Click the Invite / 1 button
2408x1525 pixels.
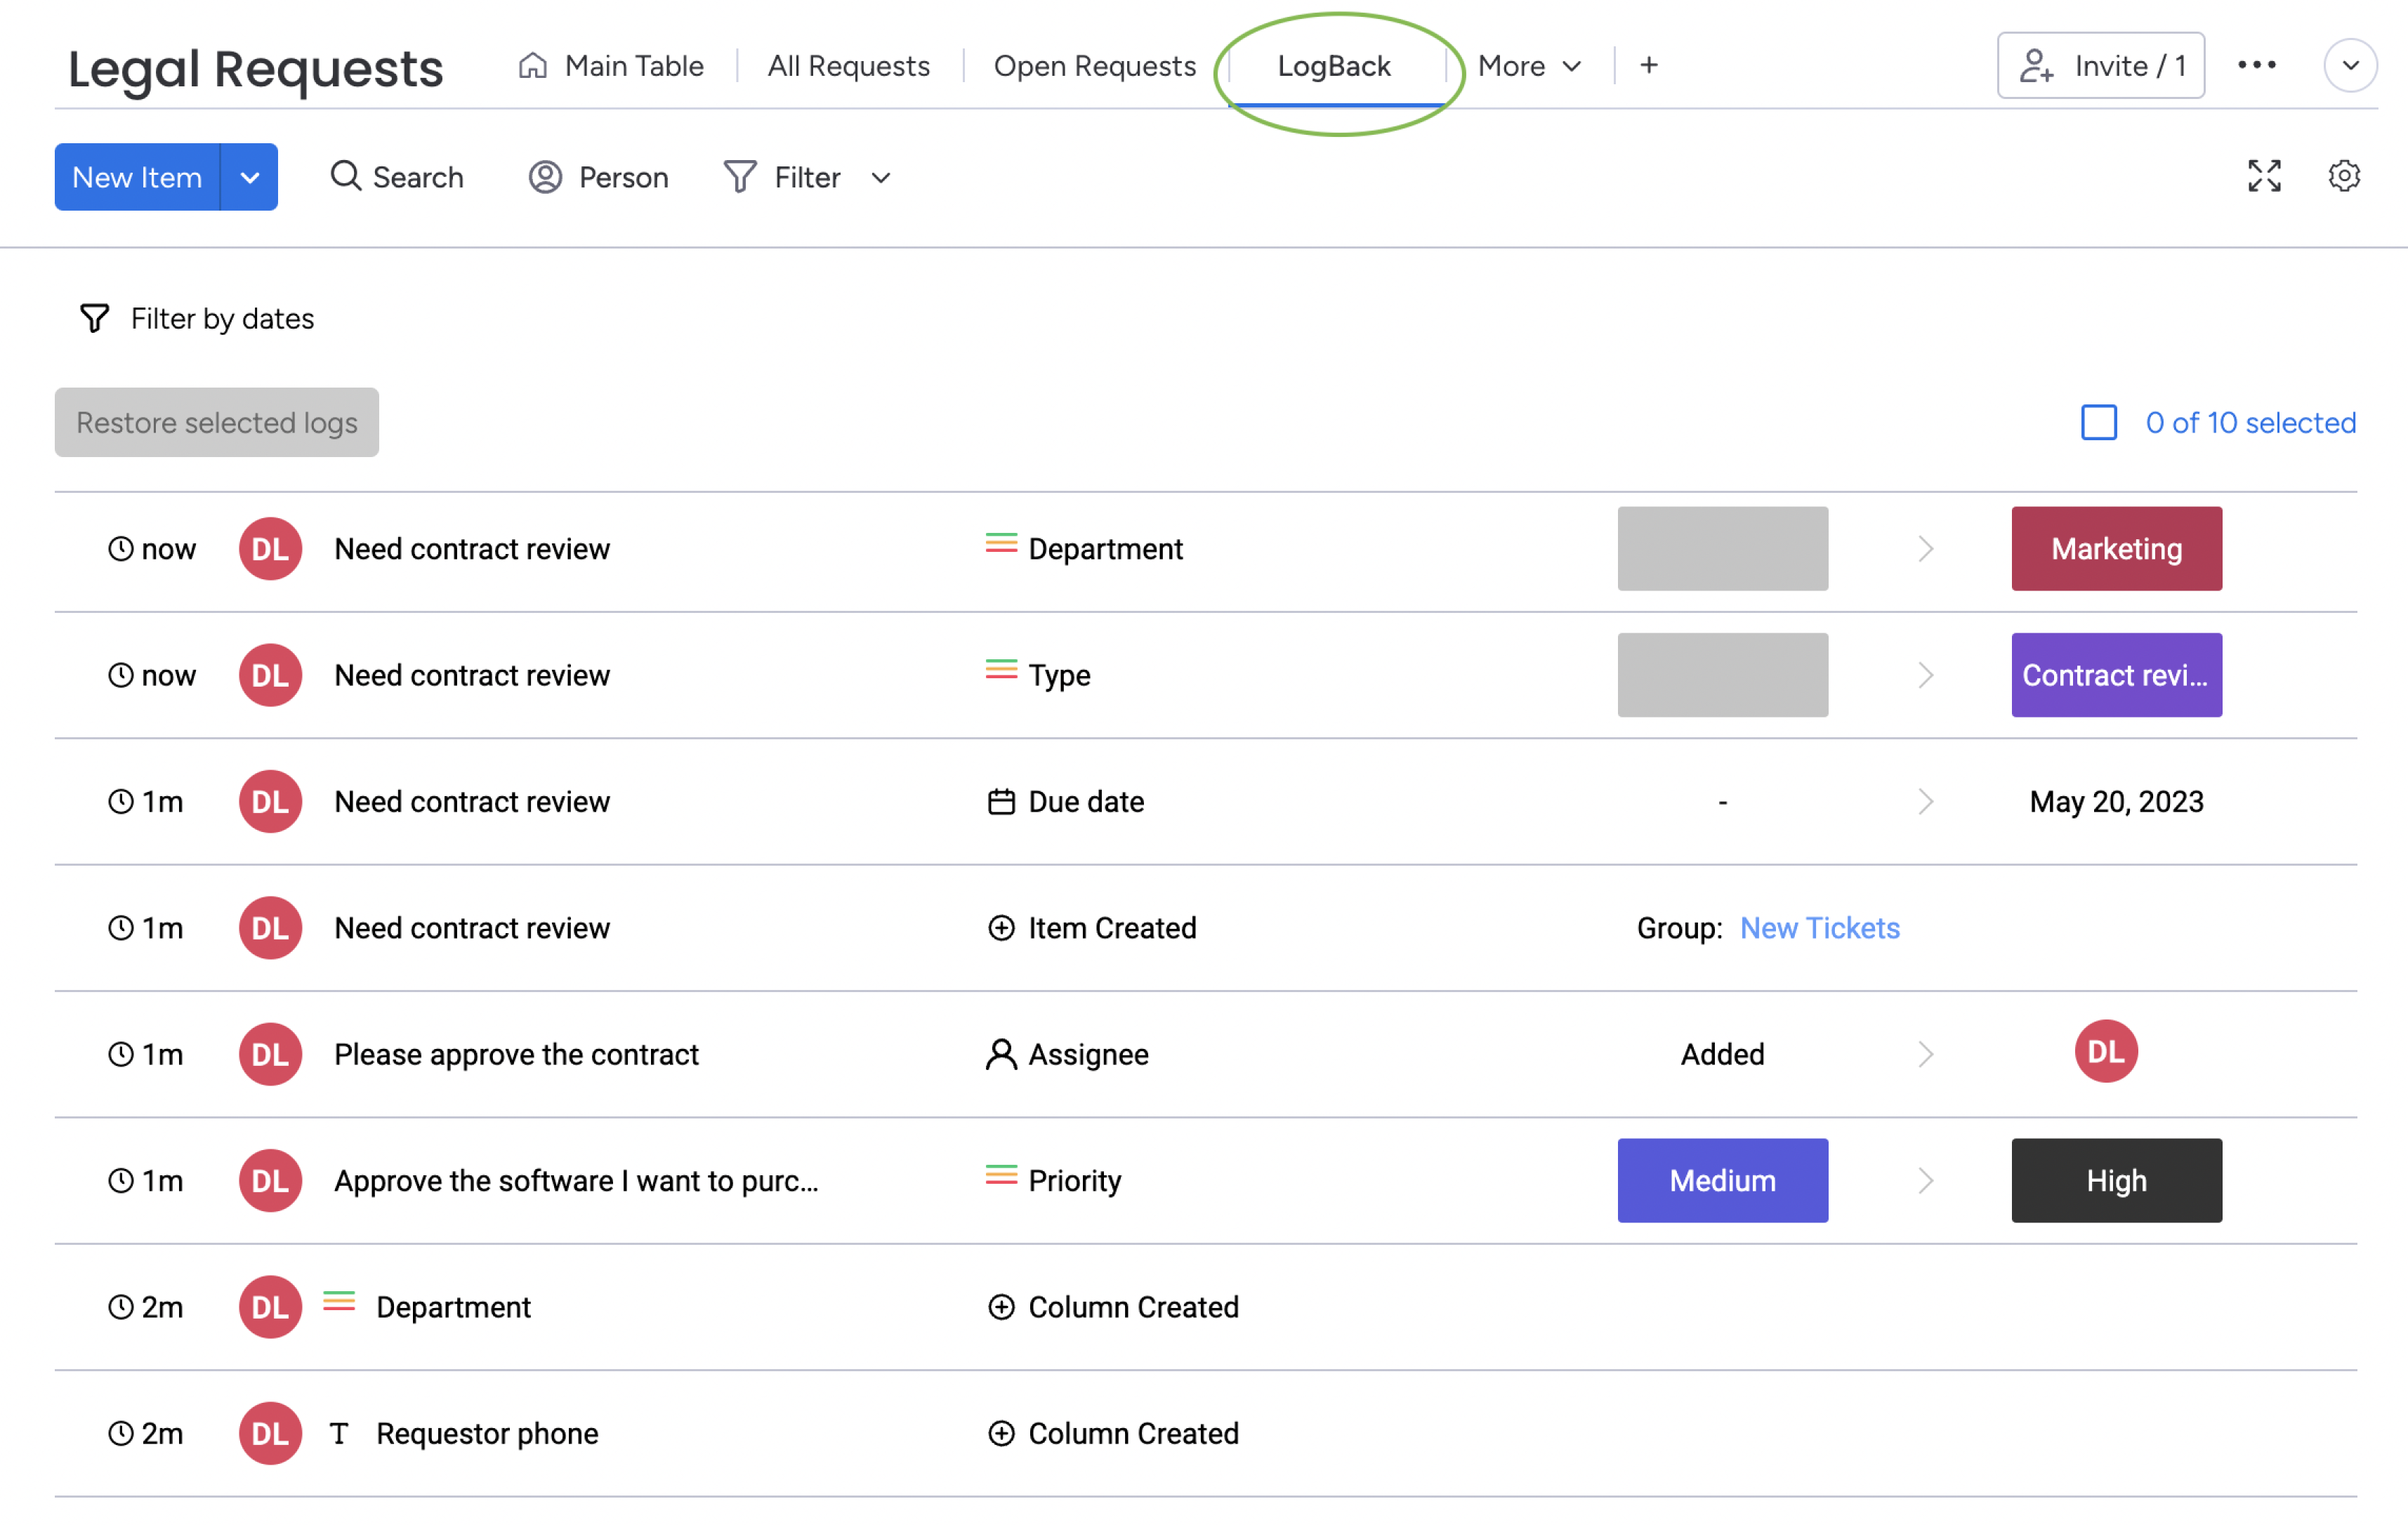(2100, 65)
